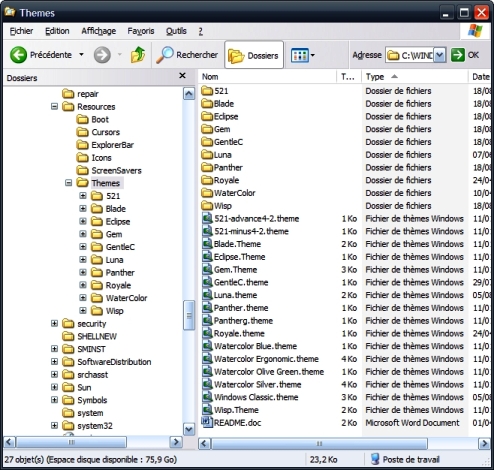Screen dimensions: 494x470
Task: Click the address input field
Action: tap(410, 55)
